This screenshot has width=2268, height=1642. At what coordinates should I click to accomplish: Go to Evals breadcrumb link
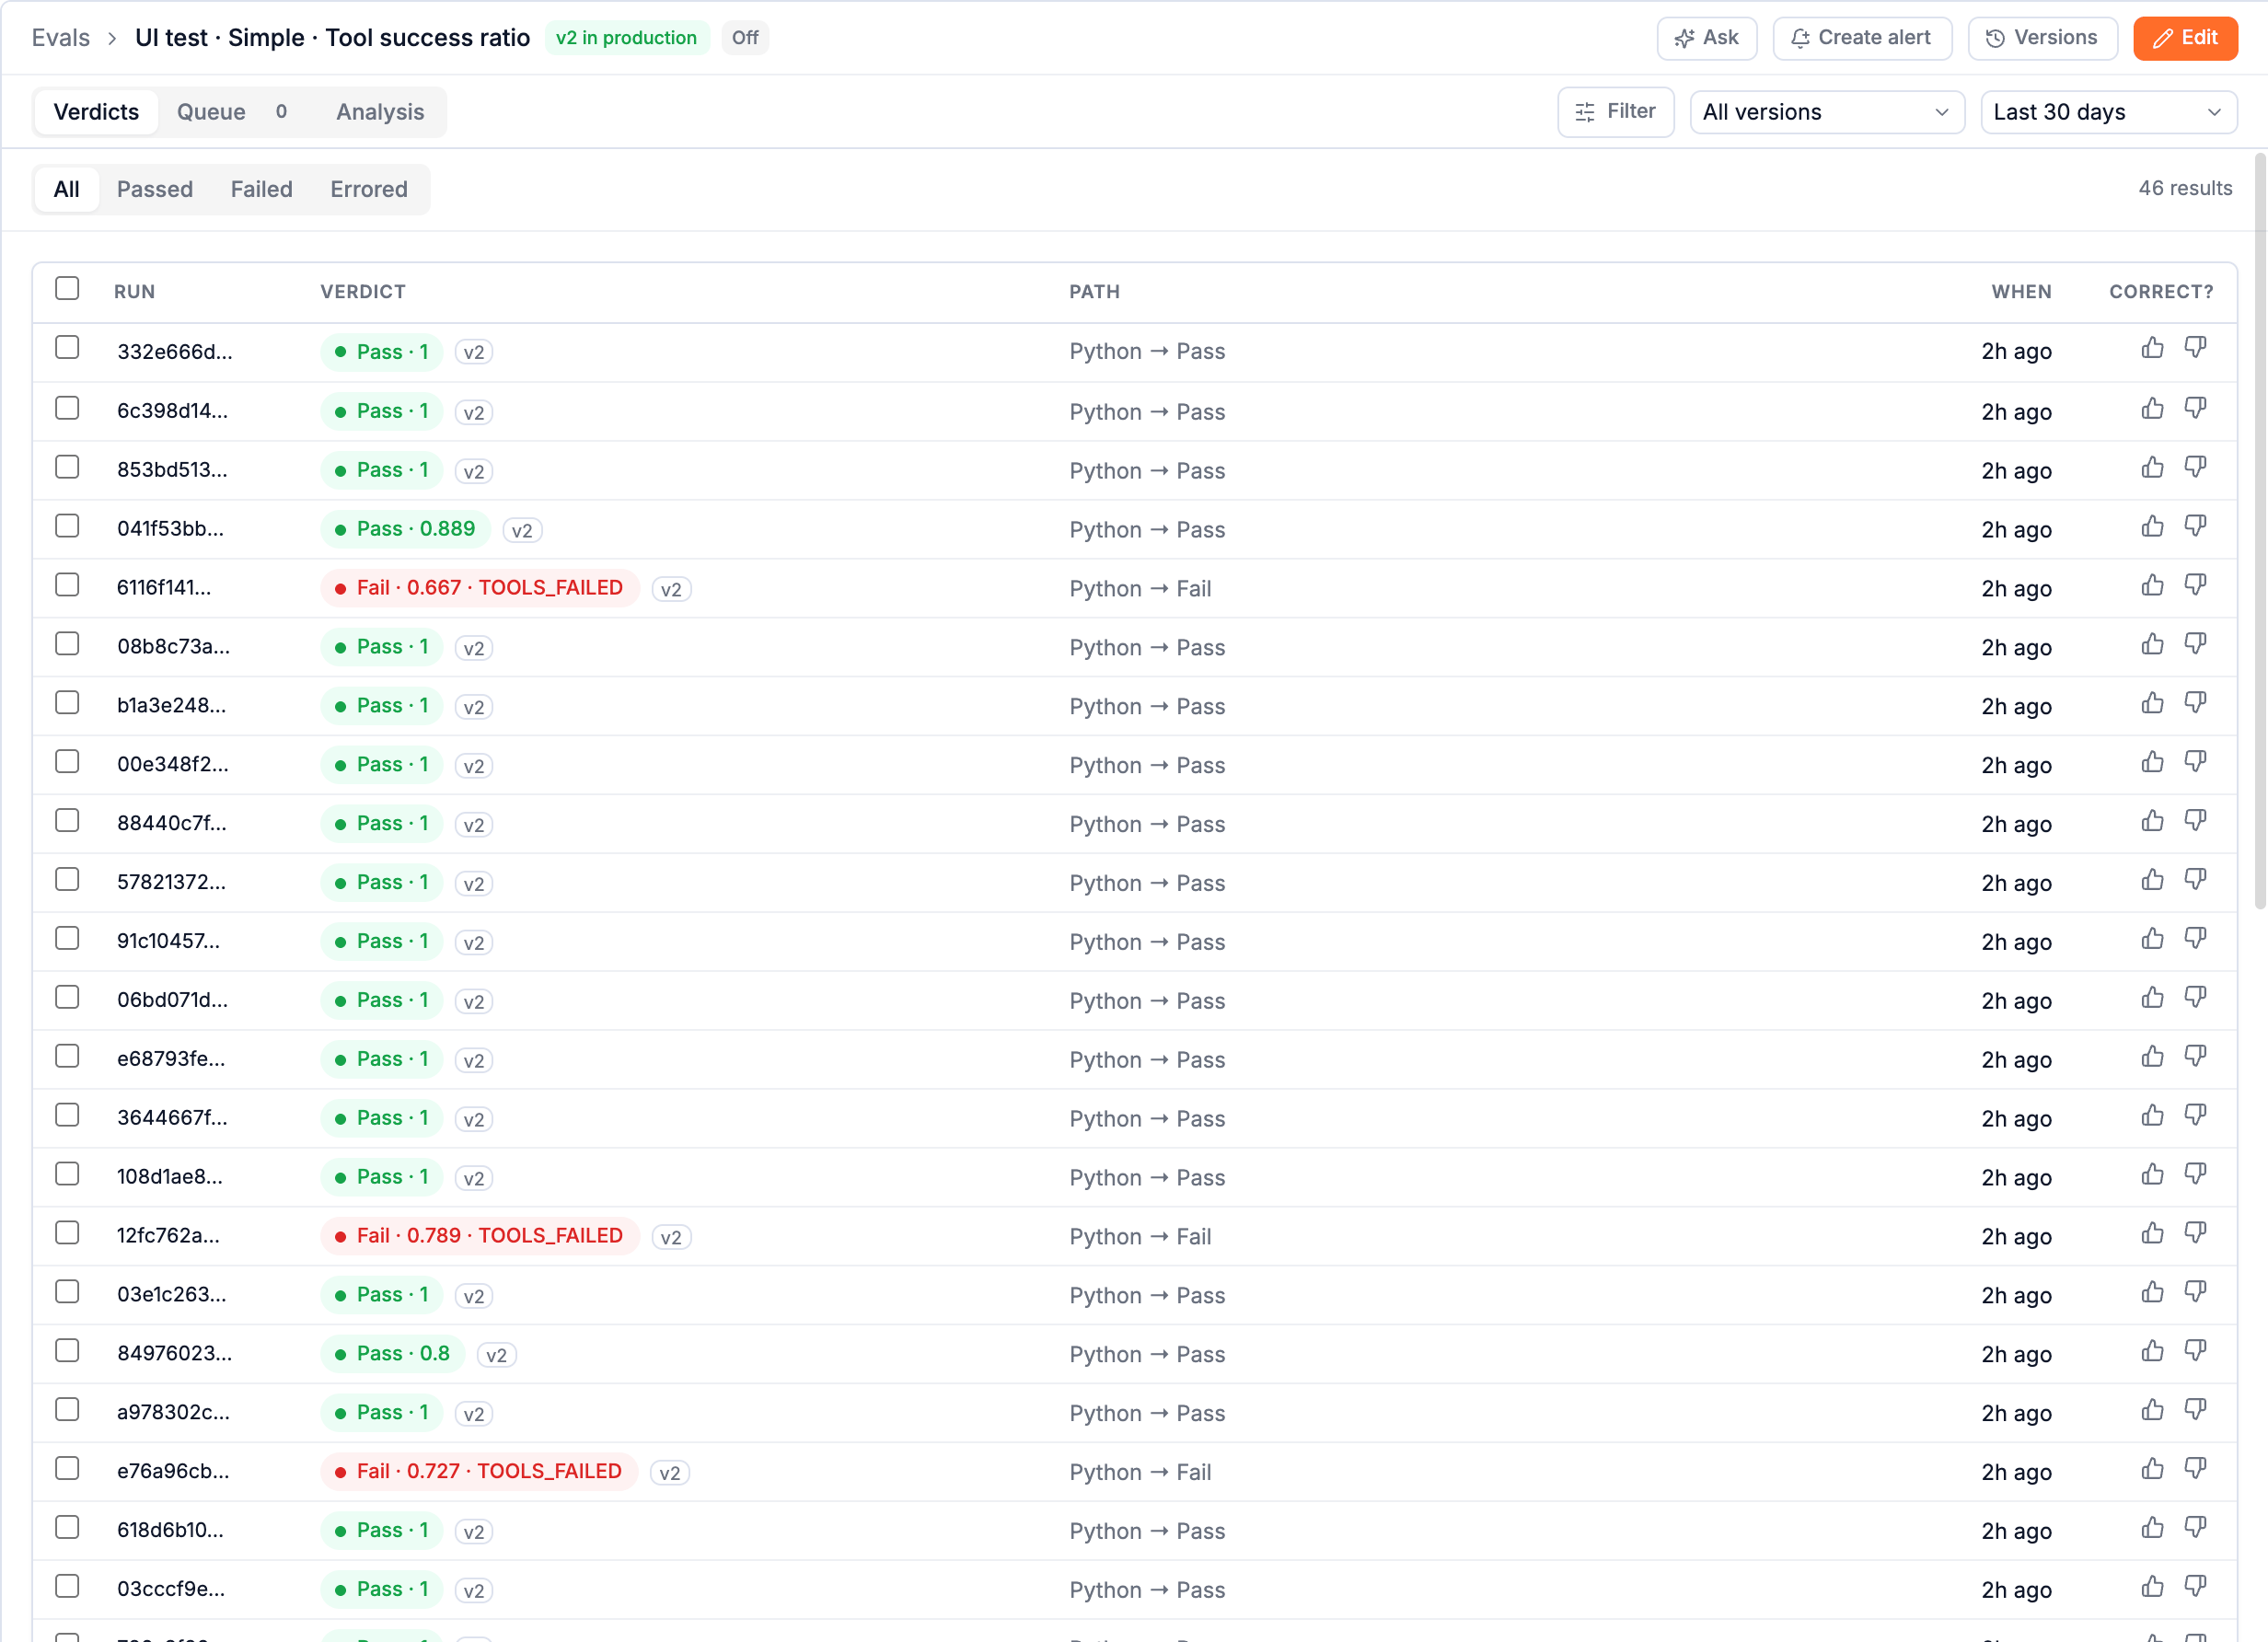[x=61, y=38]
